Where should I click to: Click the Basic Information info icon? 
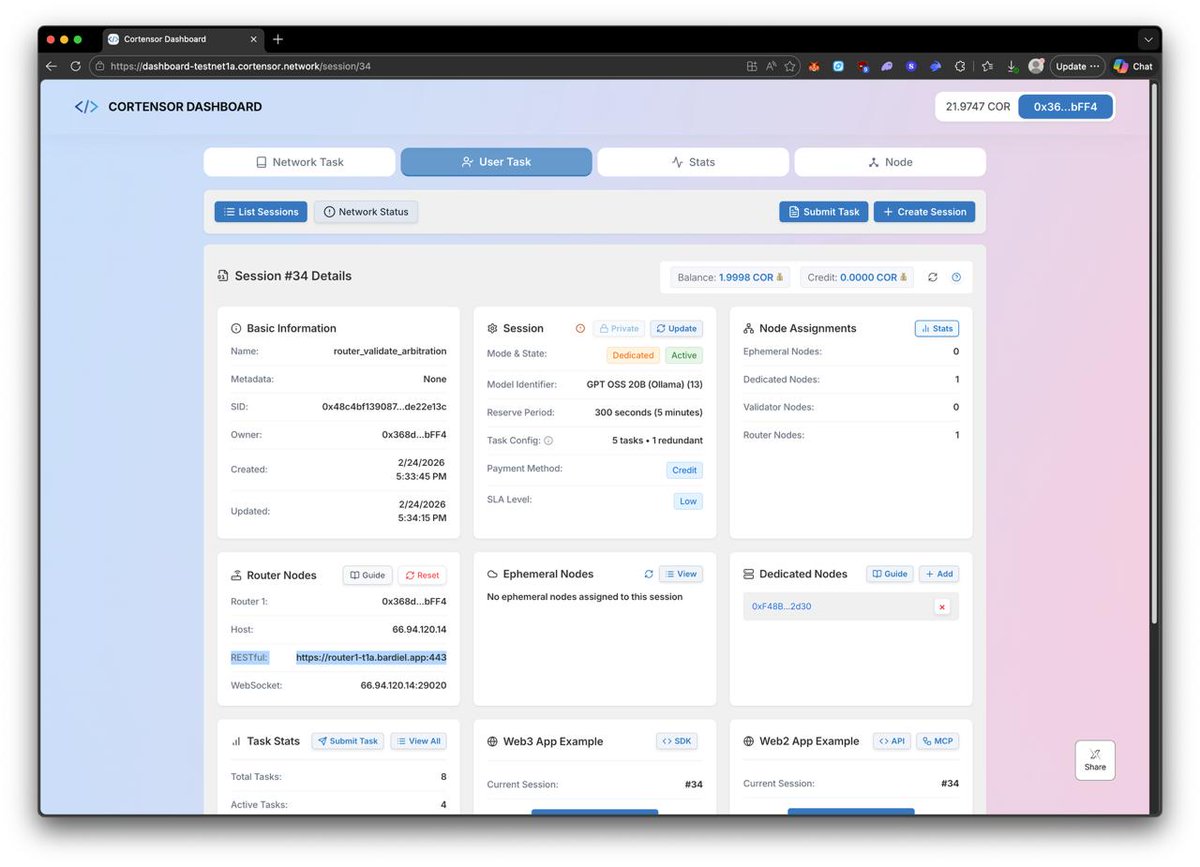[x=236, y=328]
